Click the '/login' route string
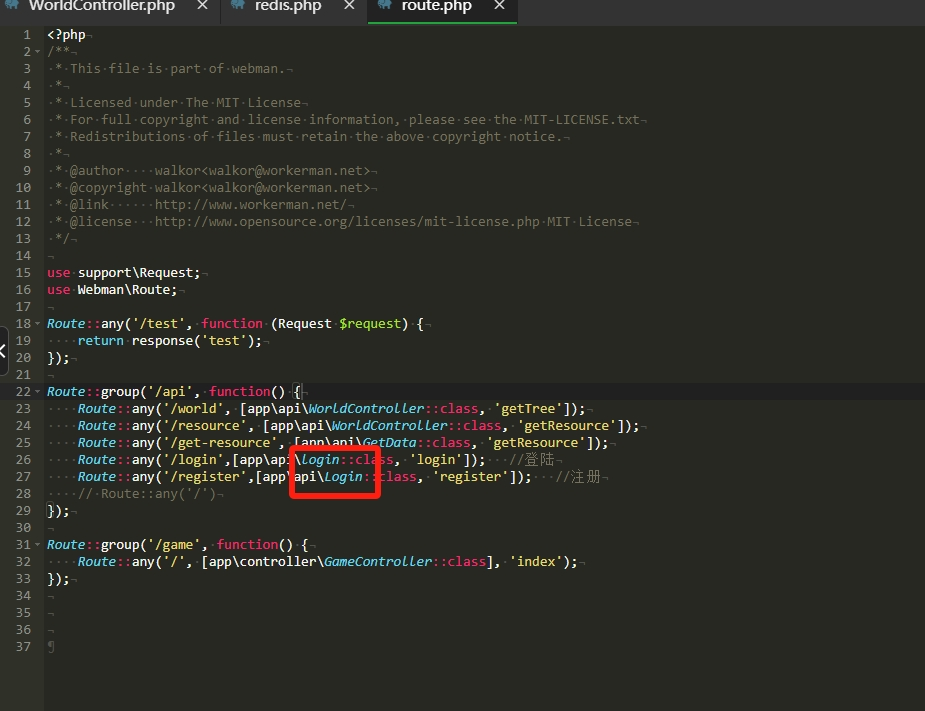This screenshot has height=711, width=925. [193, 460]
